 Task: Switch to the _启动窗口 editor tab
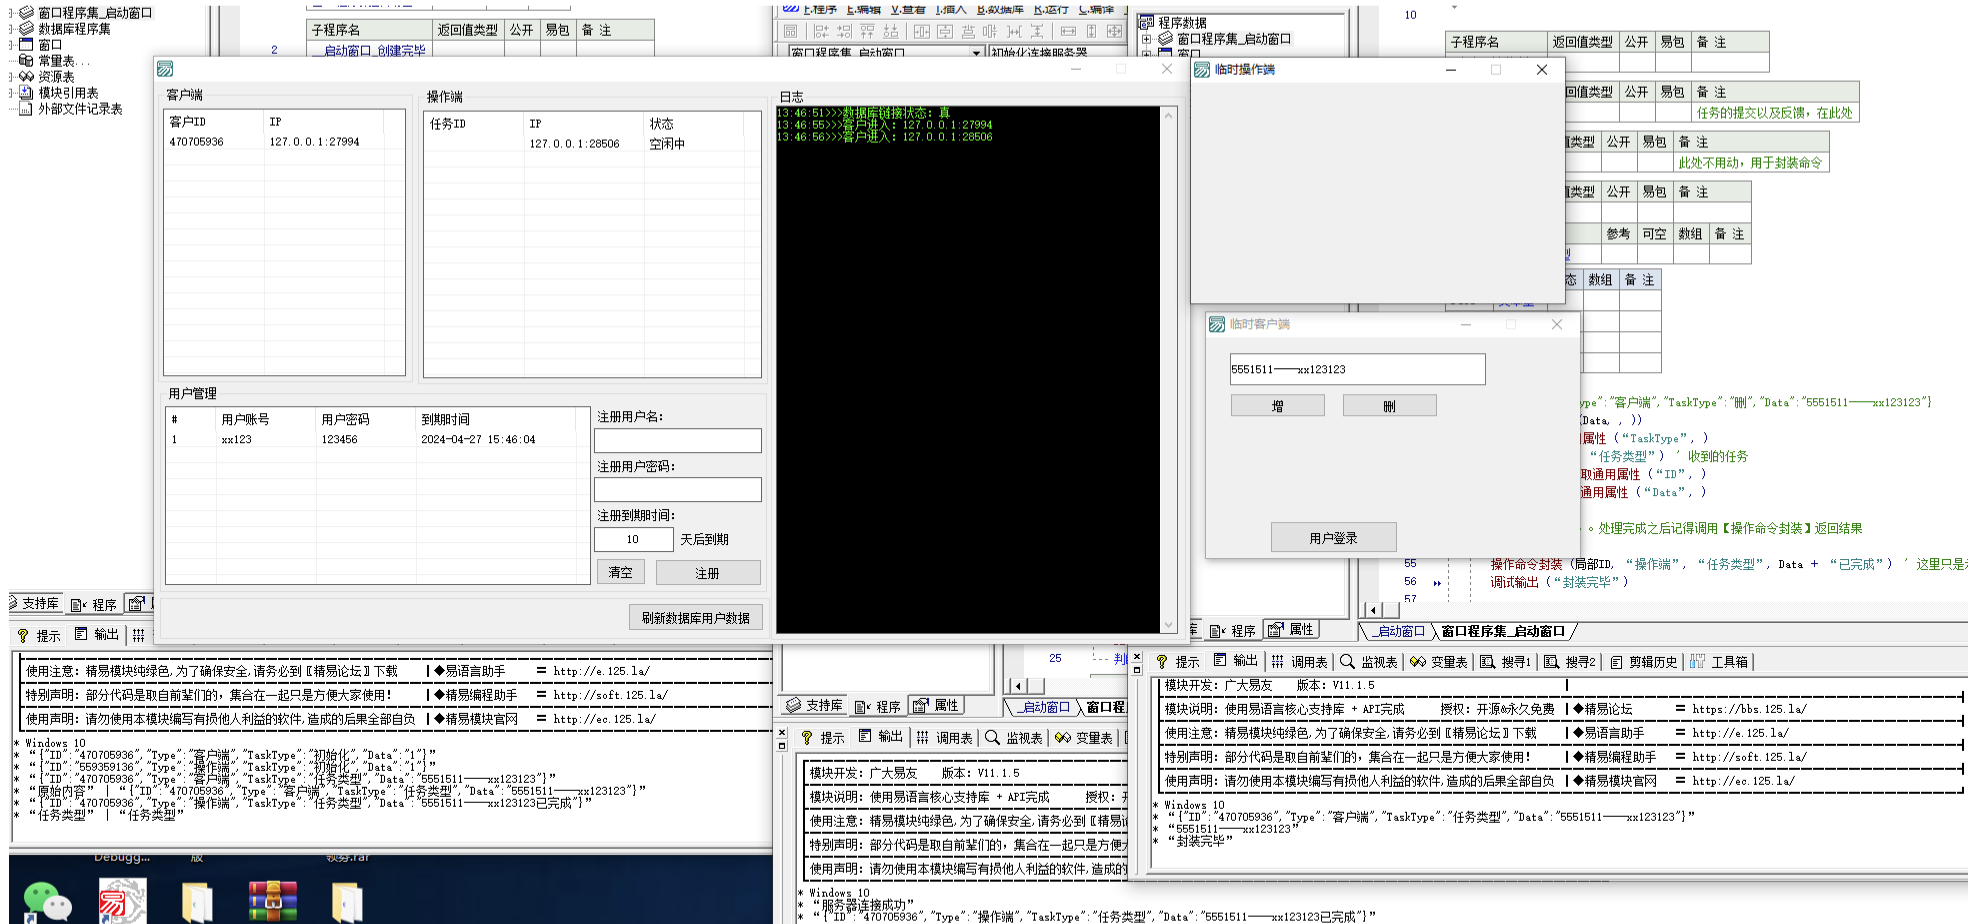(x=1400, y=631)
